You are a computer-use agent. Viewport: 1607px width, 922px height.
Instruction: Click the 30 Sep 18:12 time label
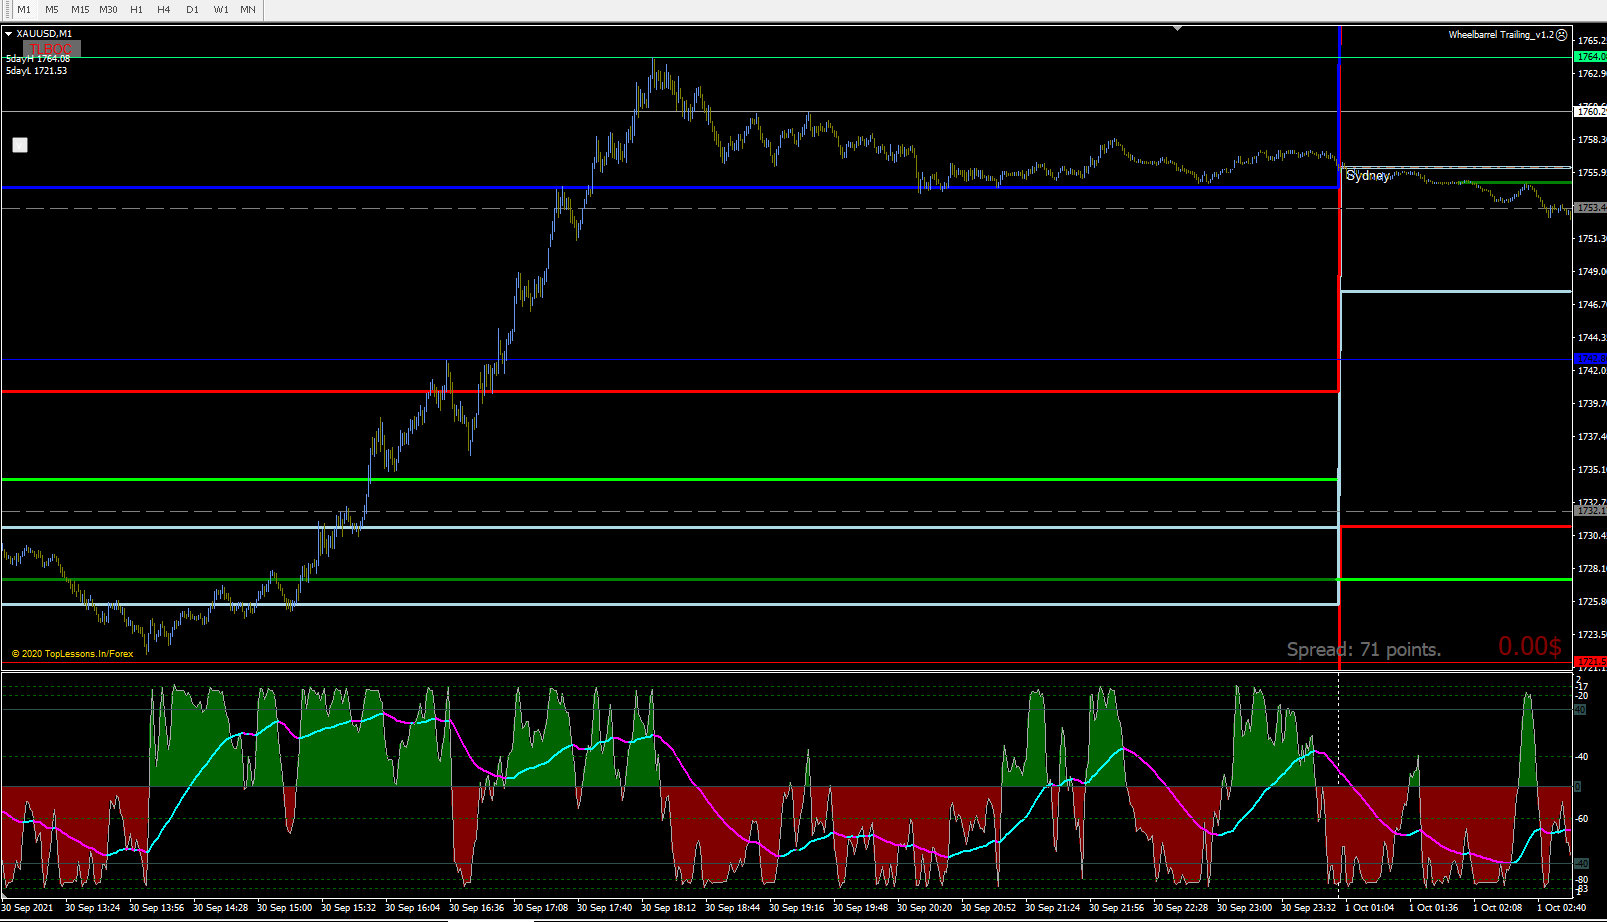668,908
